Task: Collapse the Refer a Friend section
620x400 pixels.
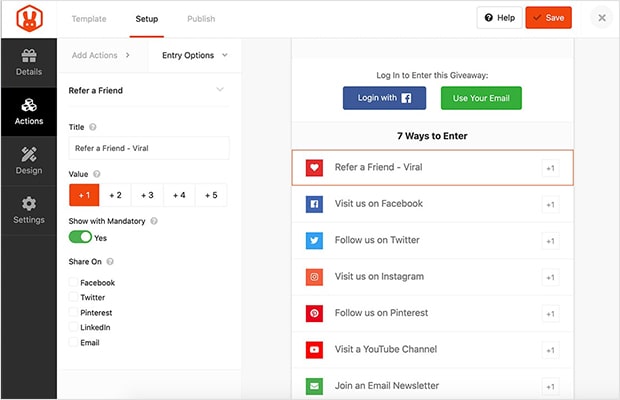Action: pos(220,90)
